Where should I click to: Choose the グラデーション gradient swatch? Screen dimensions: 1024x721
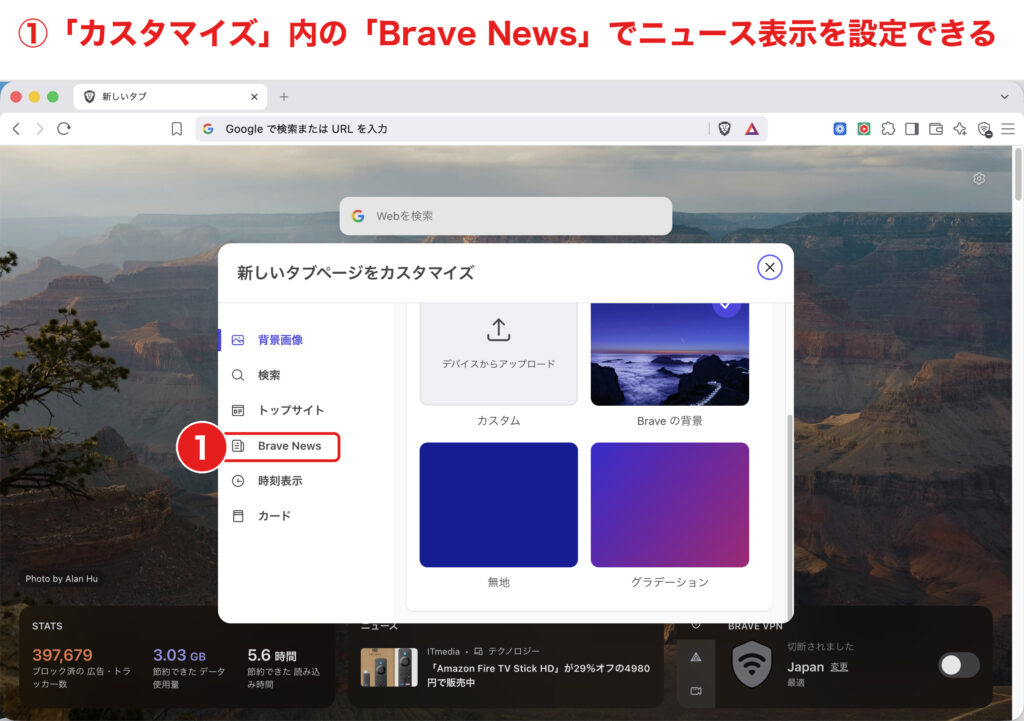(x=669, y=505)
